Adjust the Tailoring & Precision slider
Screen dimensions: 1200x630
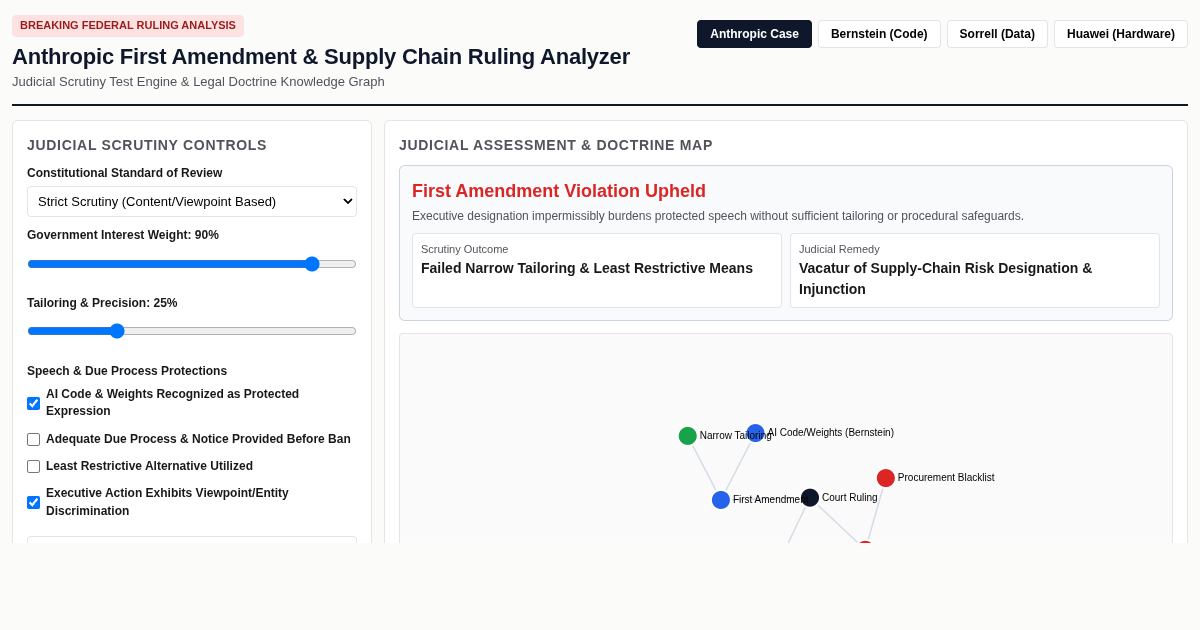pyautogui.click(x=192, y=331)
